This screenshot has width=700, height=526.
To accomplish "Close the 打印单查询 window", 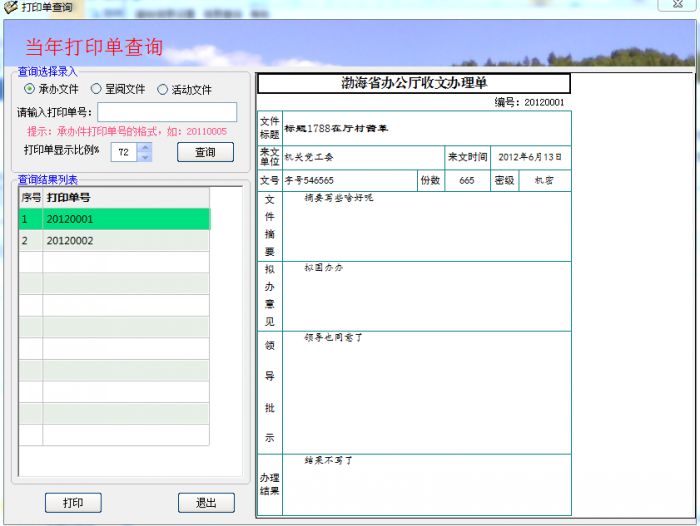I will coord(678,4).
